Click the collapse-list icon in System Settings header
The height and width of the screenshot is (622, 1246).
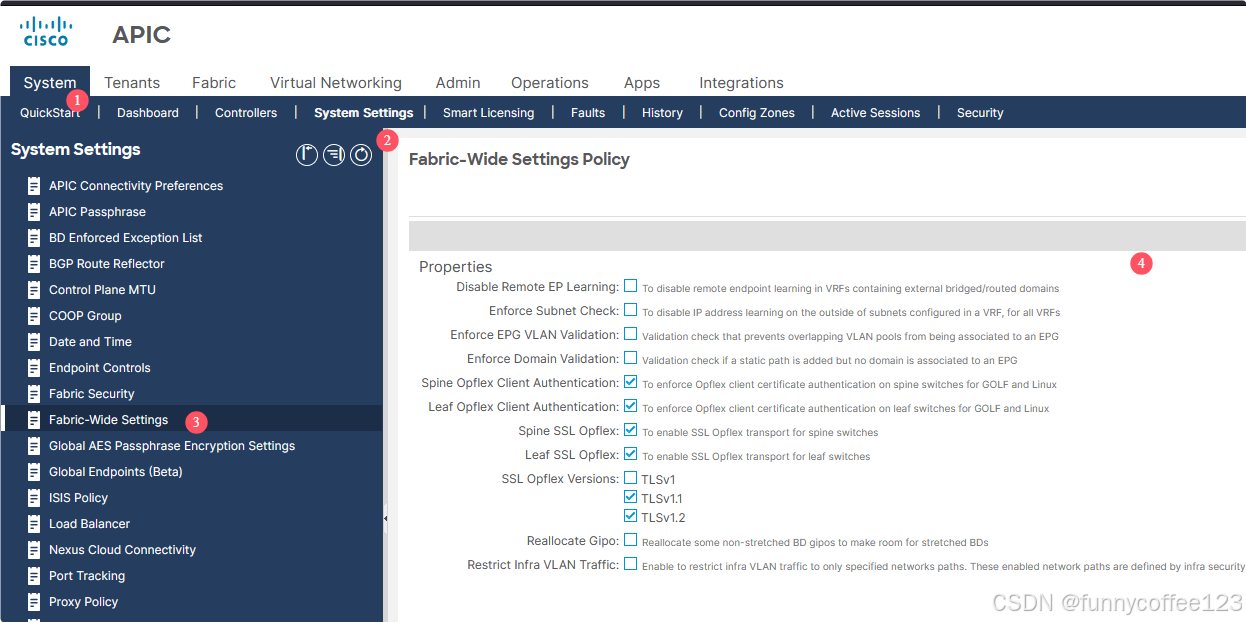334,154
